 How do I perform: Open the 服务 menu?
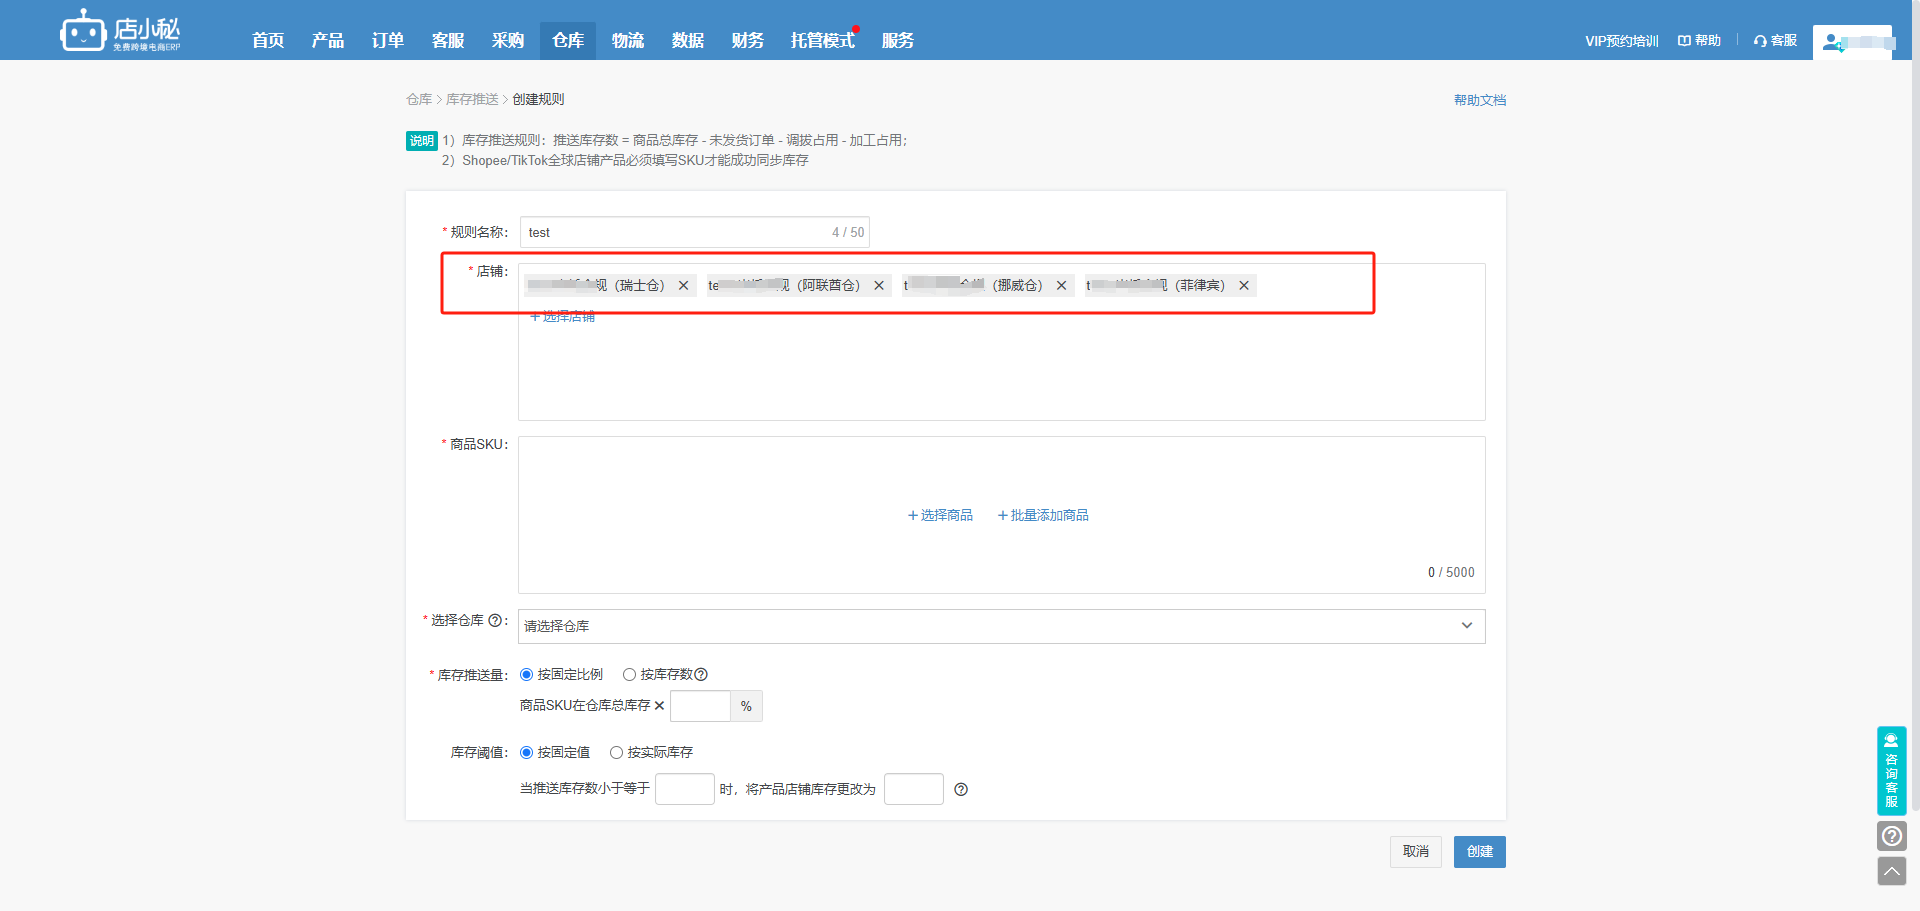click(898, 41)
